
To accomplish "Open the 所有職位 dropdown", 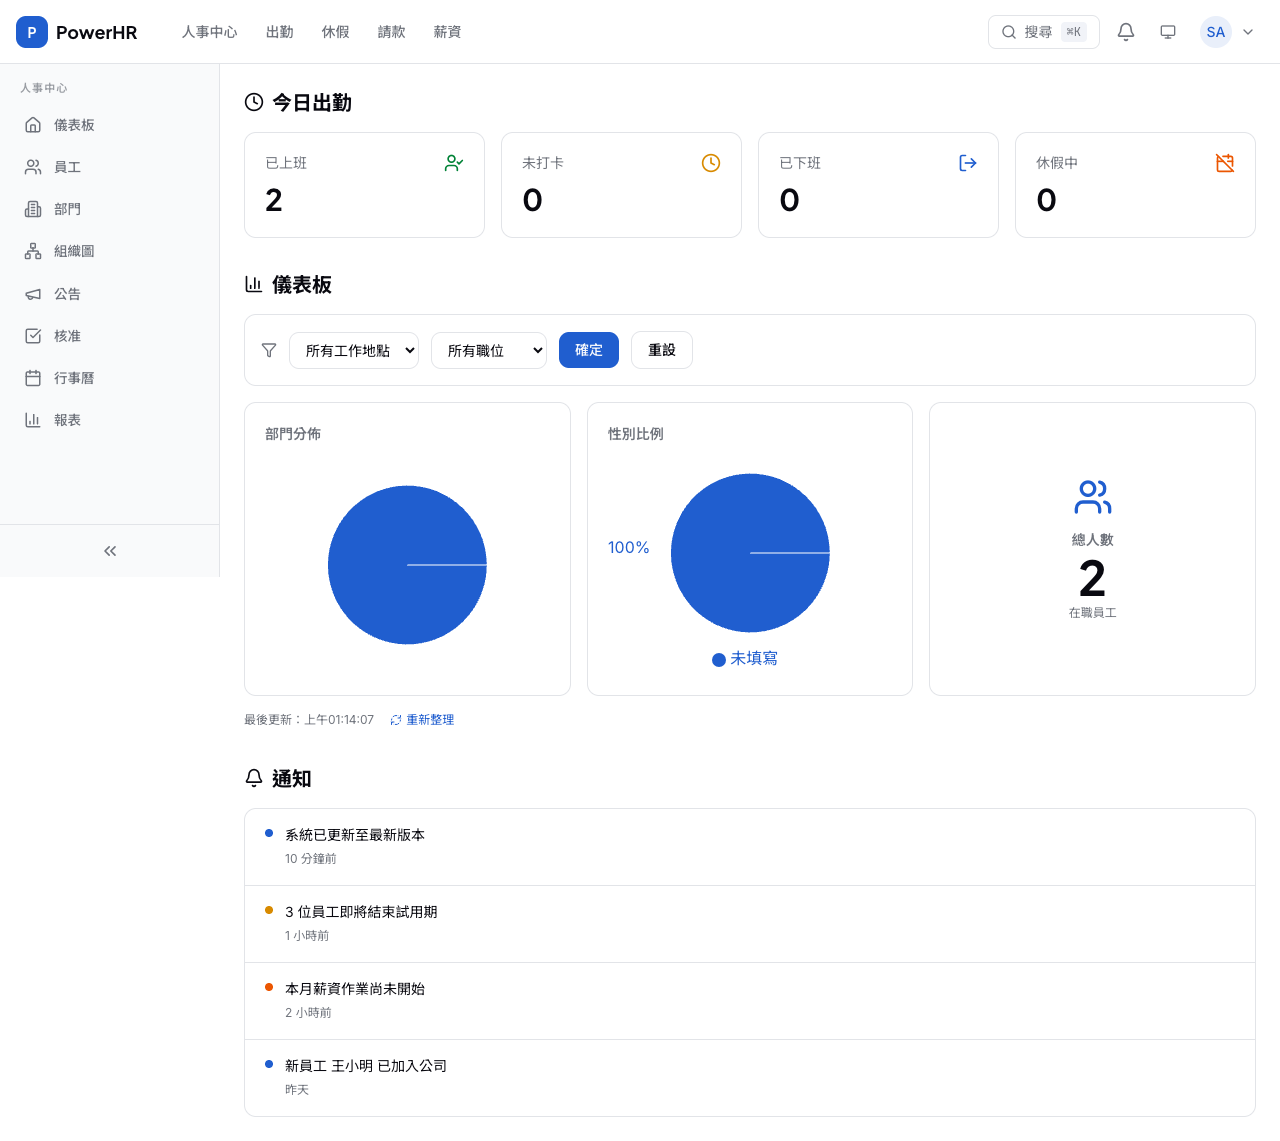I will point(489,350).
